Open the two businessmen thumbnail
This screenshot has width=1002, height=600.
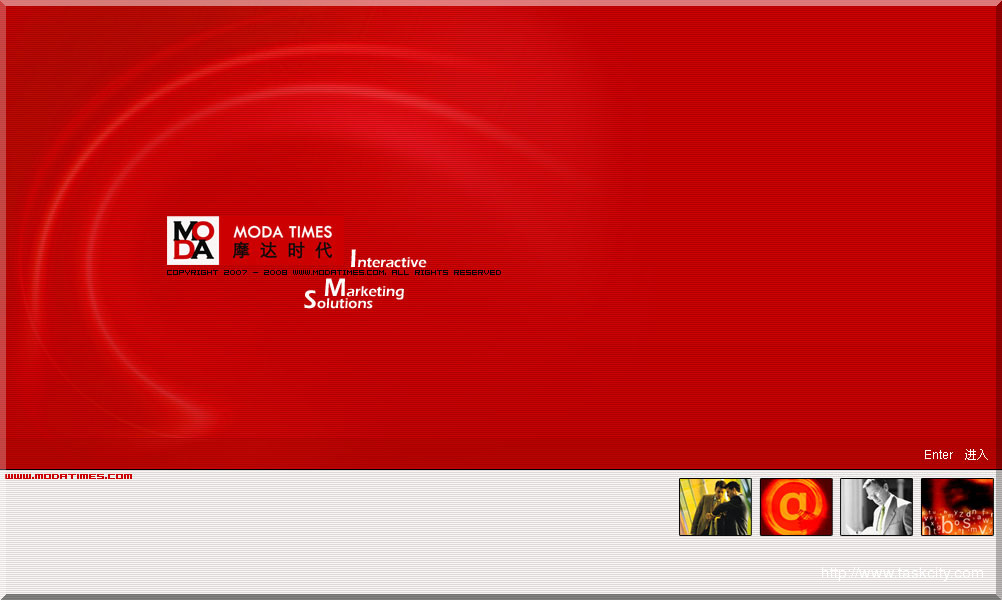pyautogui.click(x=715, y=507)
